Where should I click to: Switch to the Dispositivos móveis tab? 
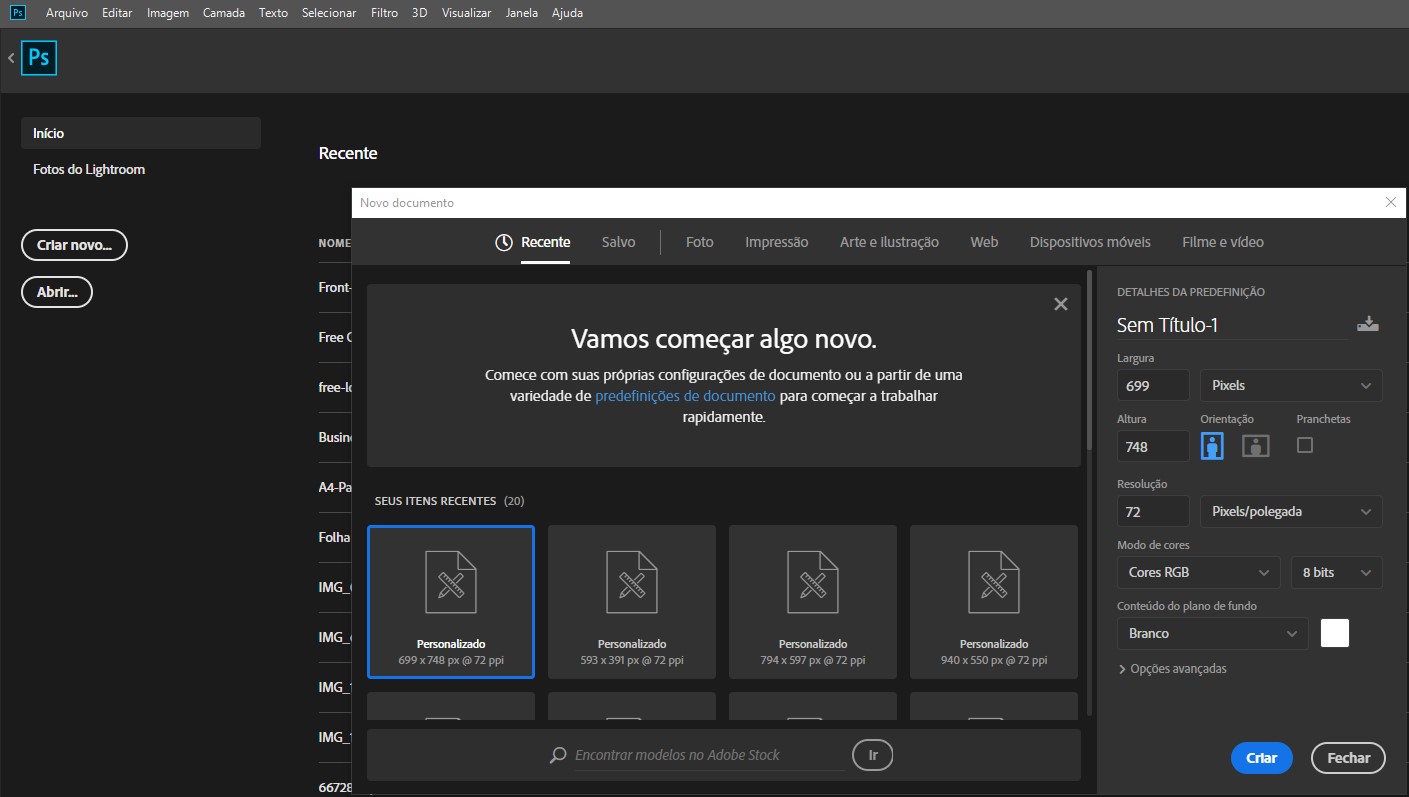tap(1090, 242)
